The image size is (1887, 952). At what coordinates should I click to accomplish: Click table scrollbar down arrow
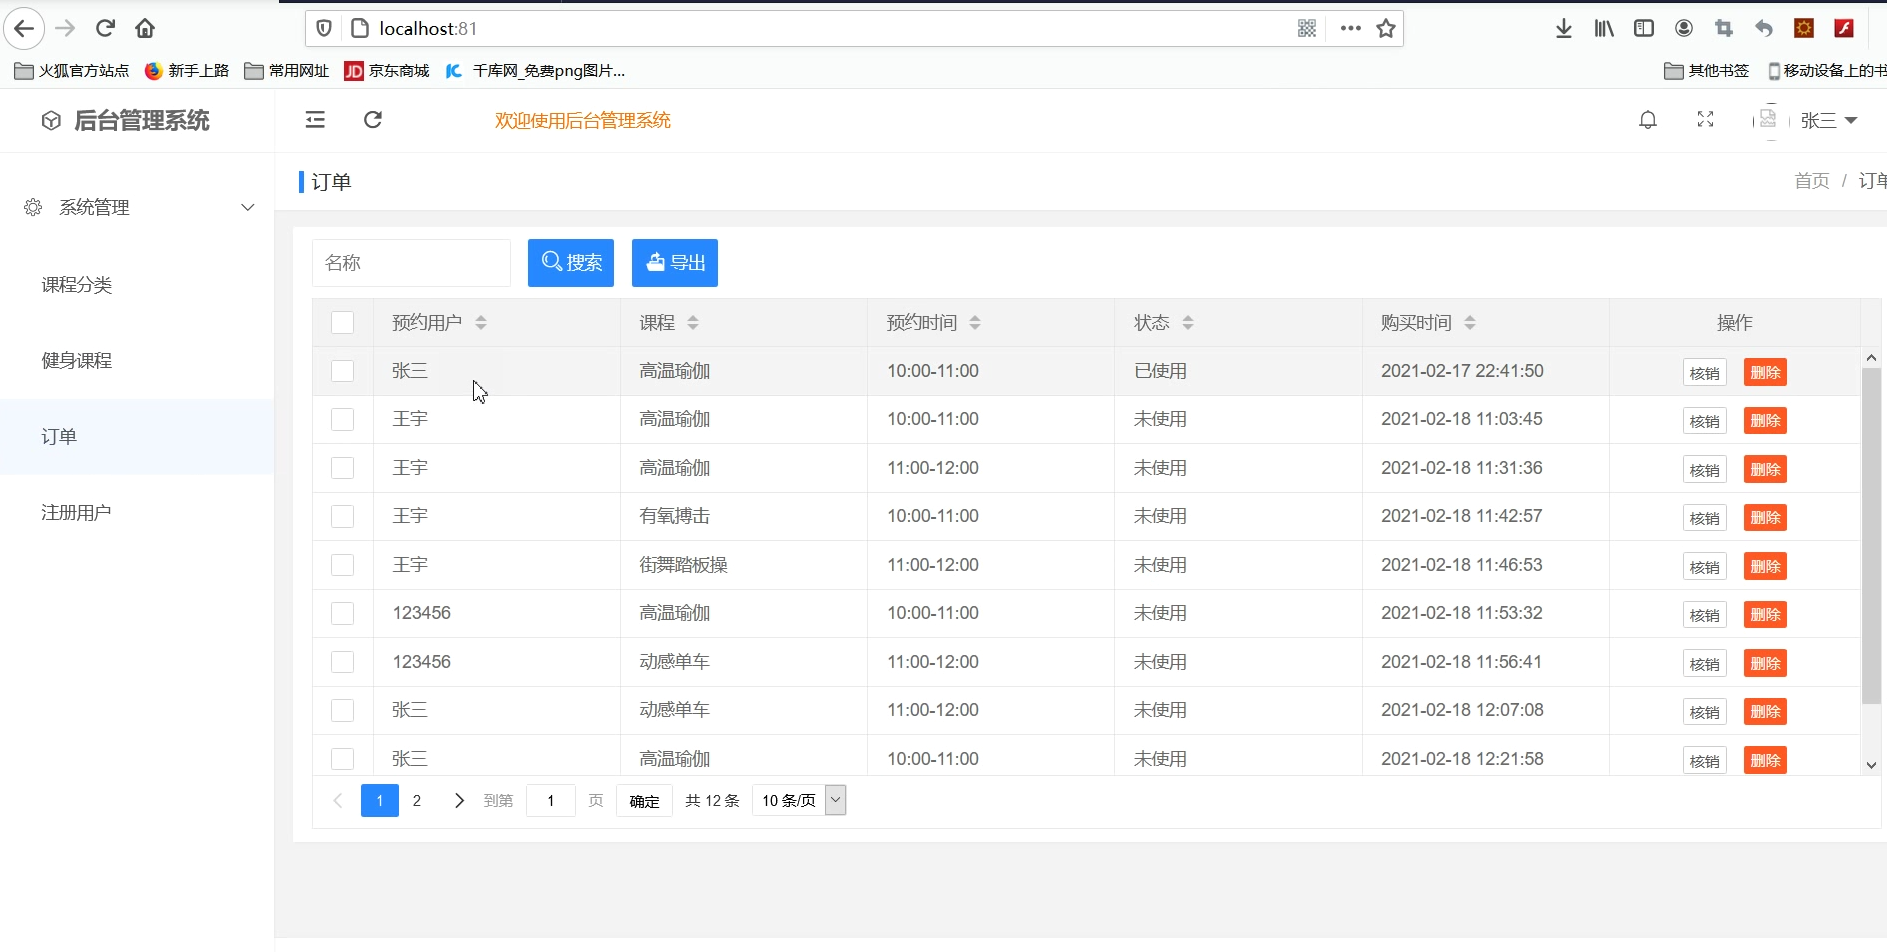(1871, 765)
